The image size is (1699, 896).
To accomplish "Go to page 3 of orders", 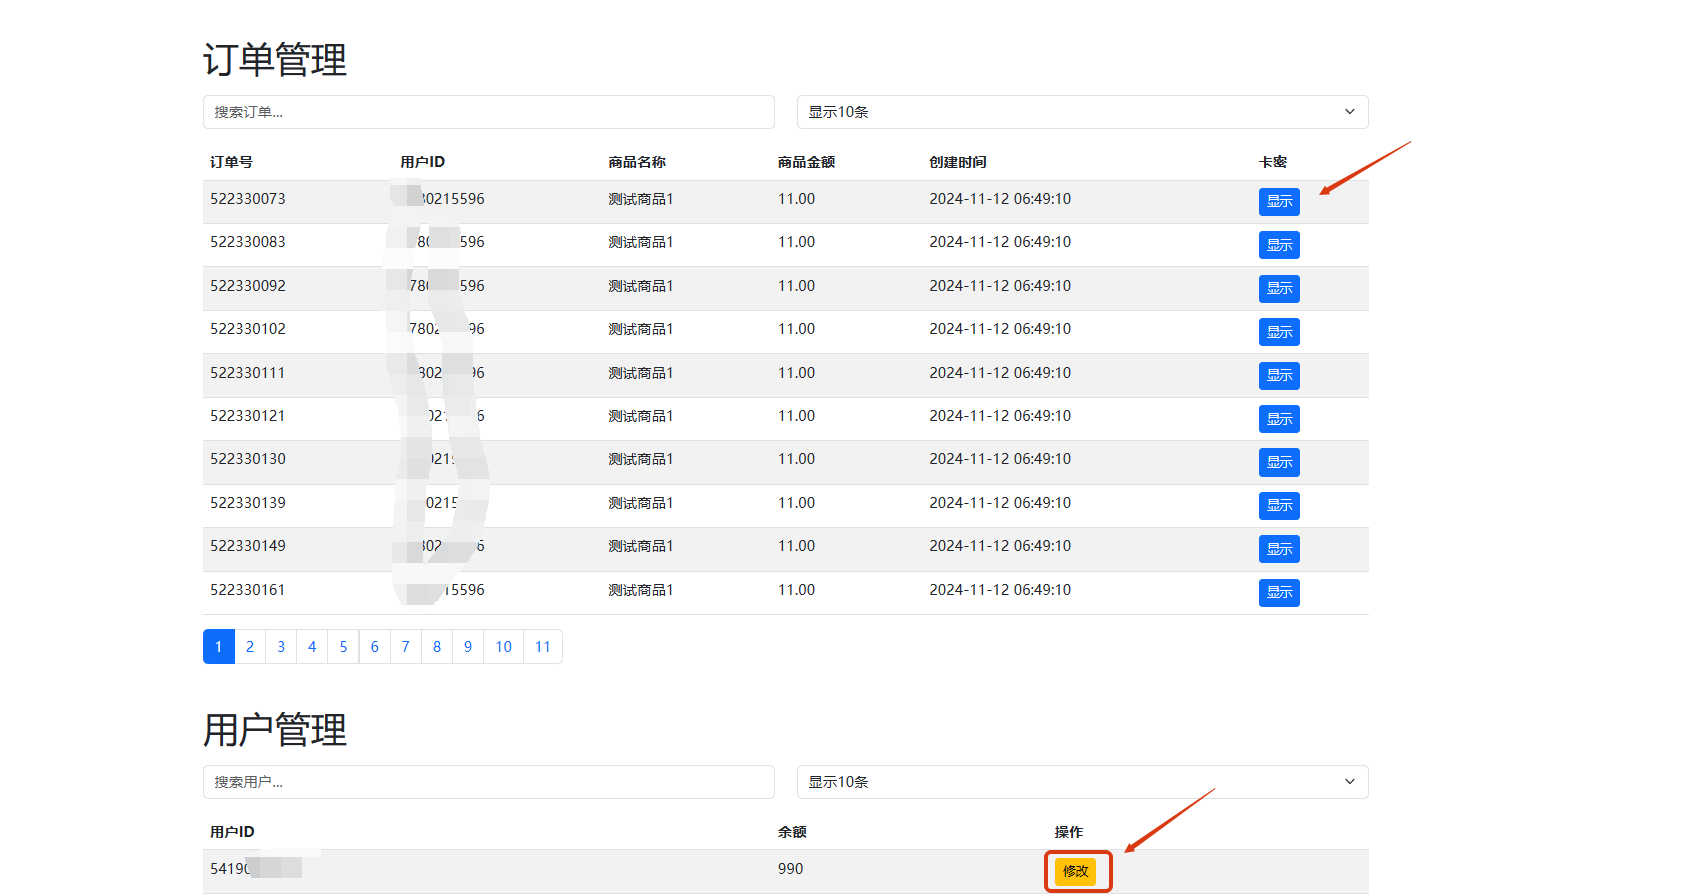I will pyautogui.click(x=281, y=647).
